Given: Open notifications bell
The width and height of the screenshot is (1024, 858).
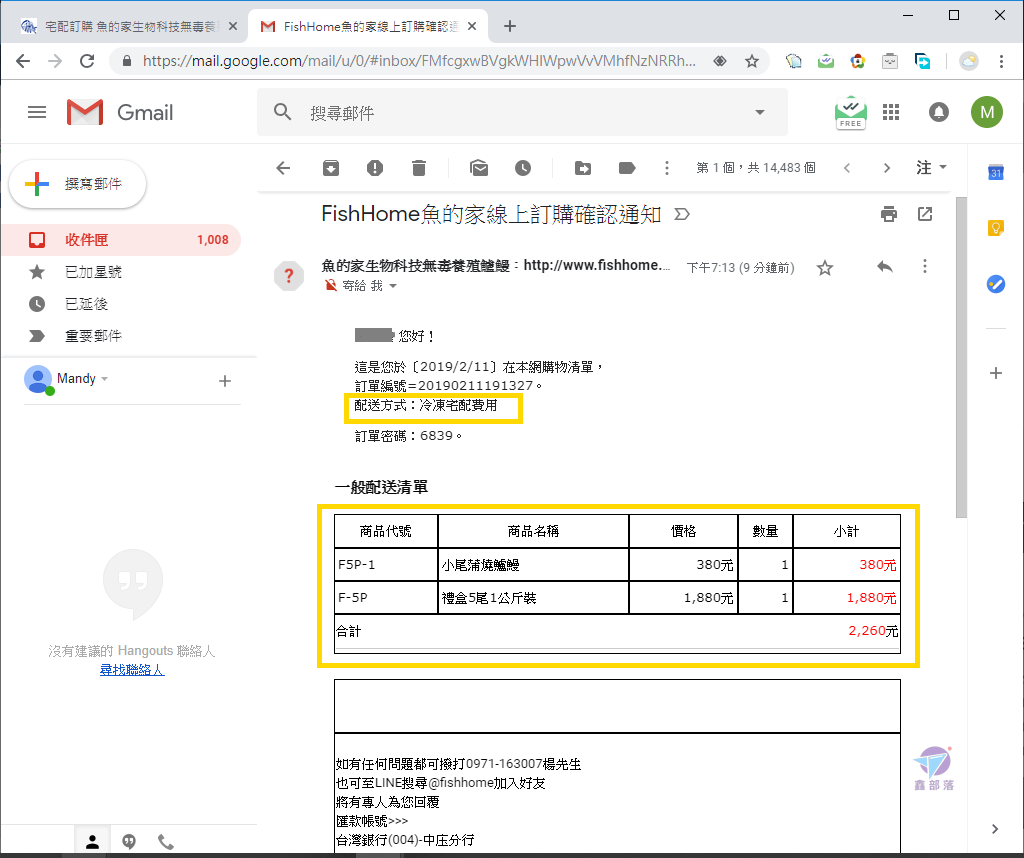Looking at the screenshot, I should click(938, 112).
